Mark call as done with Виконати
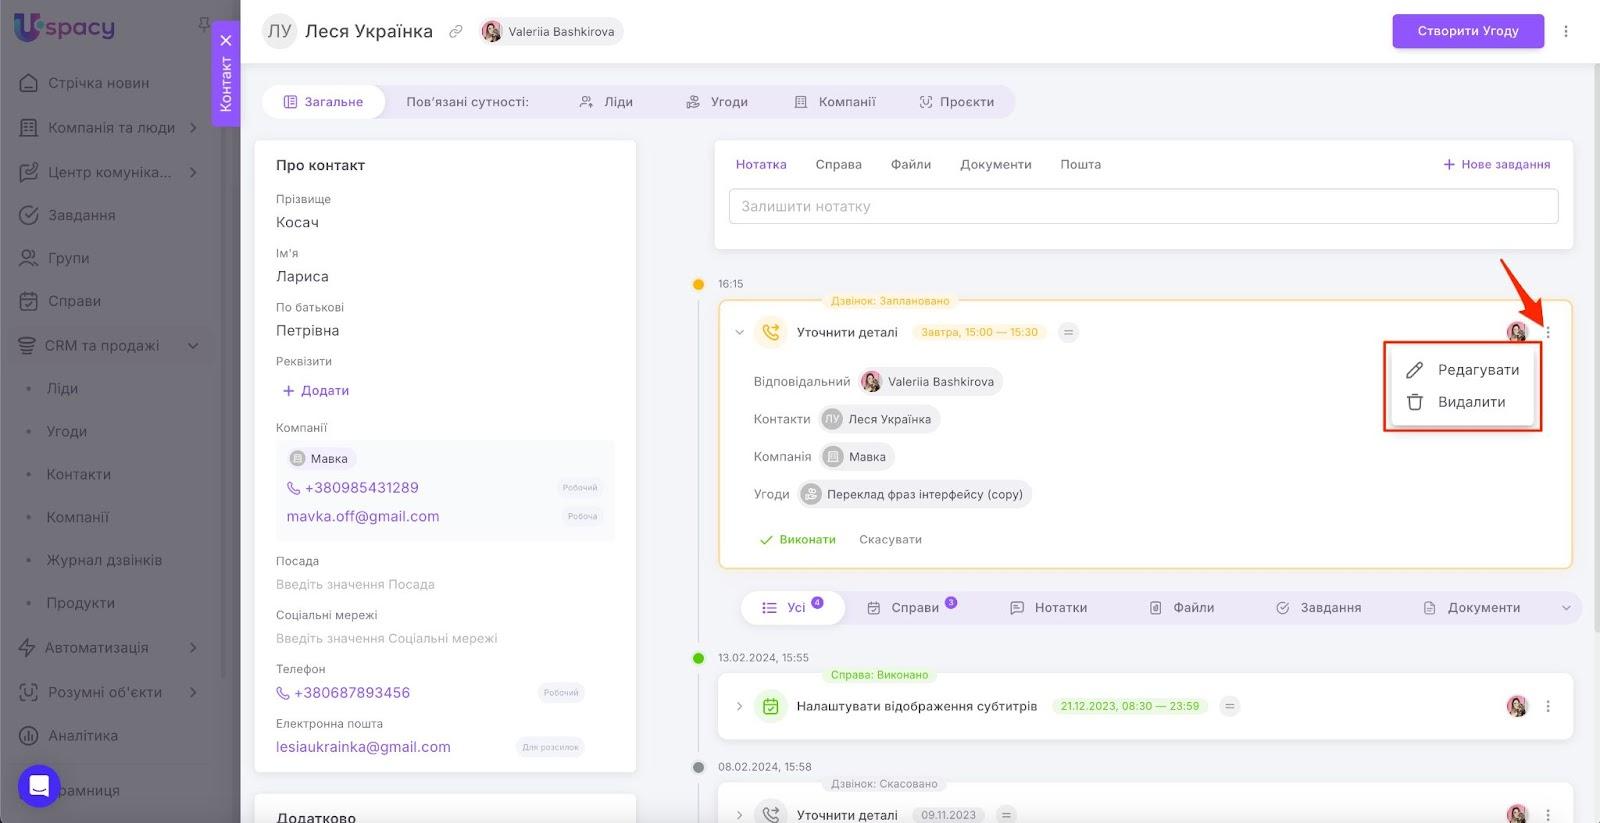Image resolution: width=1600 pixels, height=823 pixels. tap(797, 539)
